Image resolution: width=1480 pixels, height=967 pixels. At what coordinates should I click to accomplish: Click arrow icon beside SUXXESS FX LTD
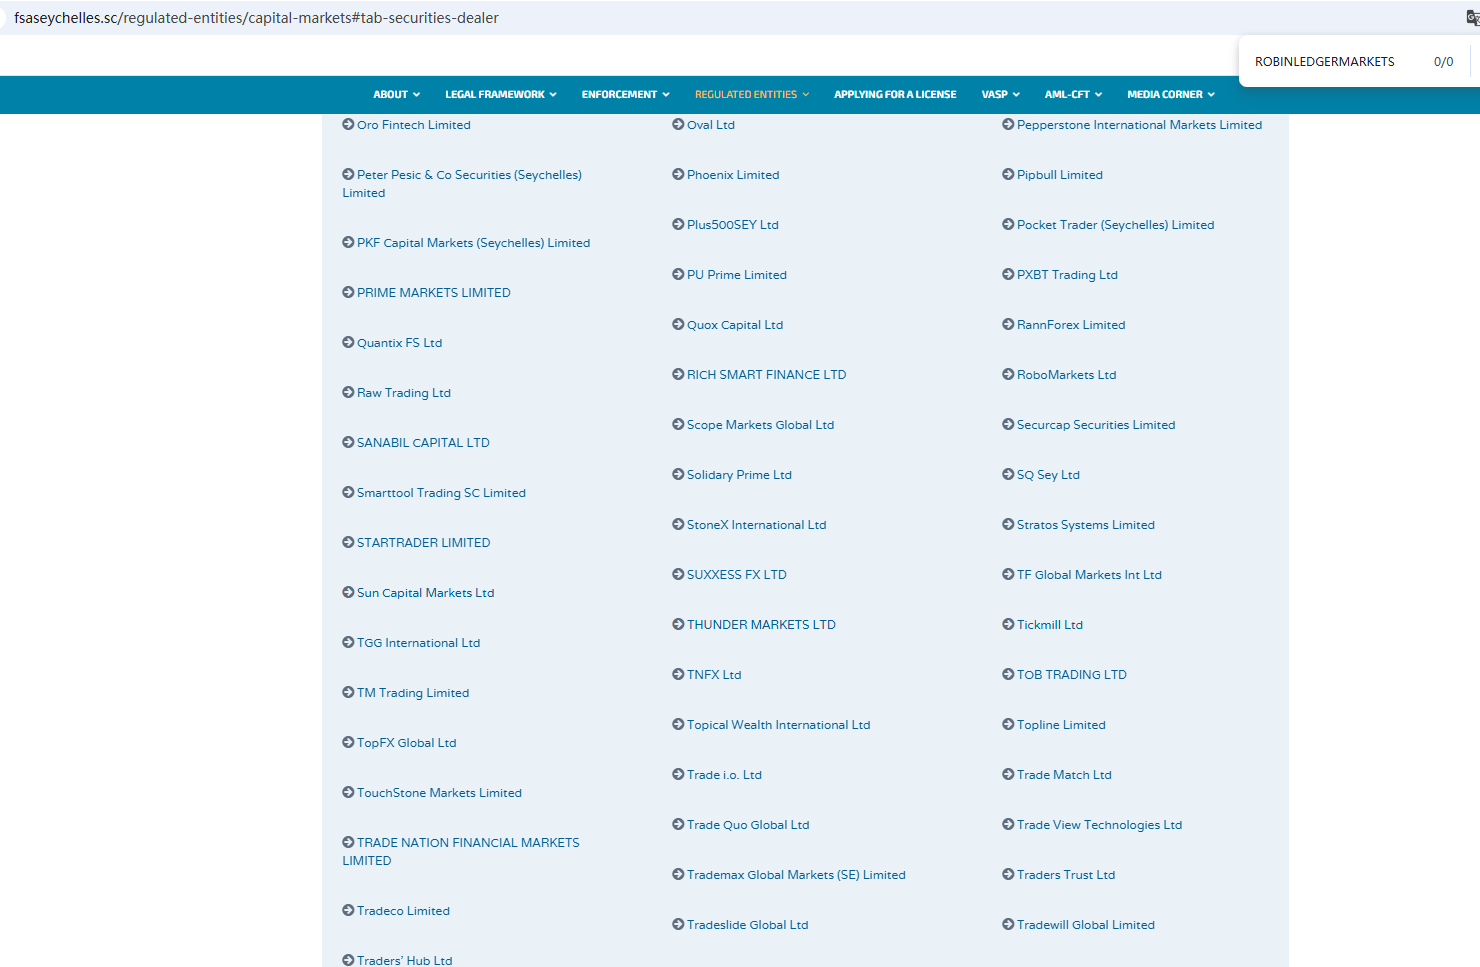[678, 575]
